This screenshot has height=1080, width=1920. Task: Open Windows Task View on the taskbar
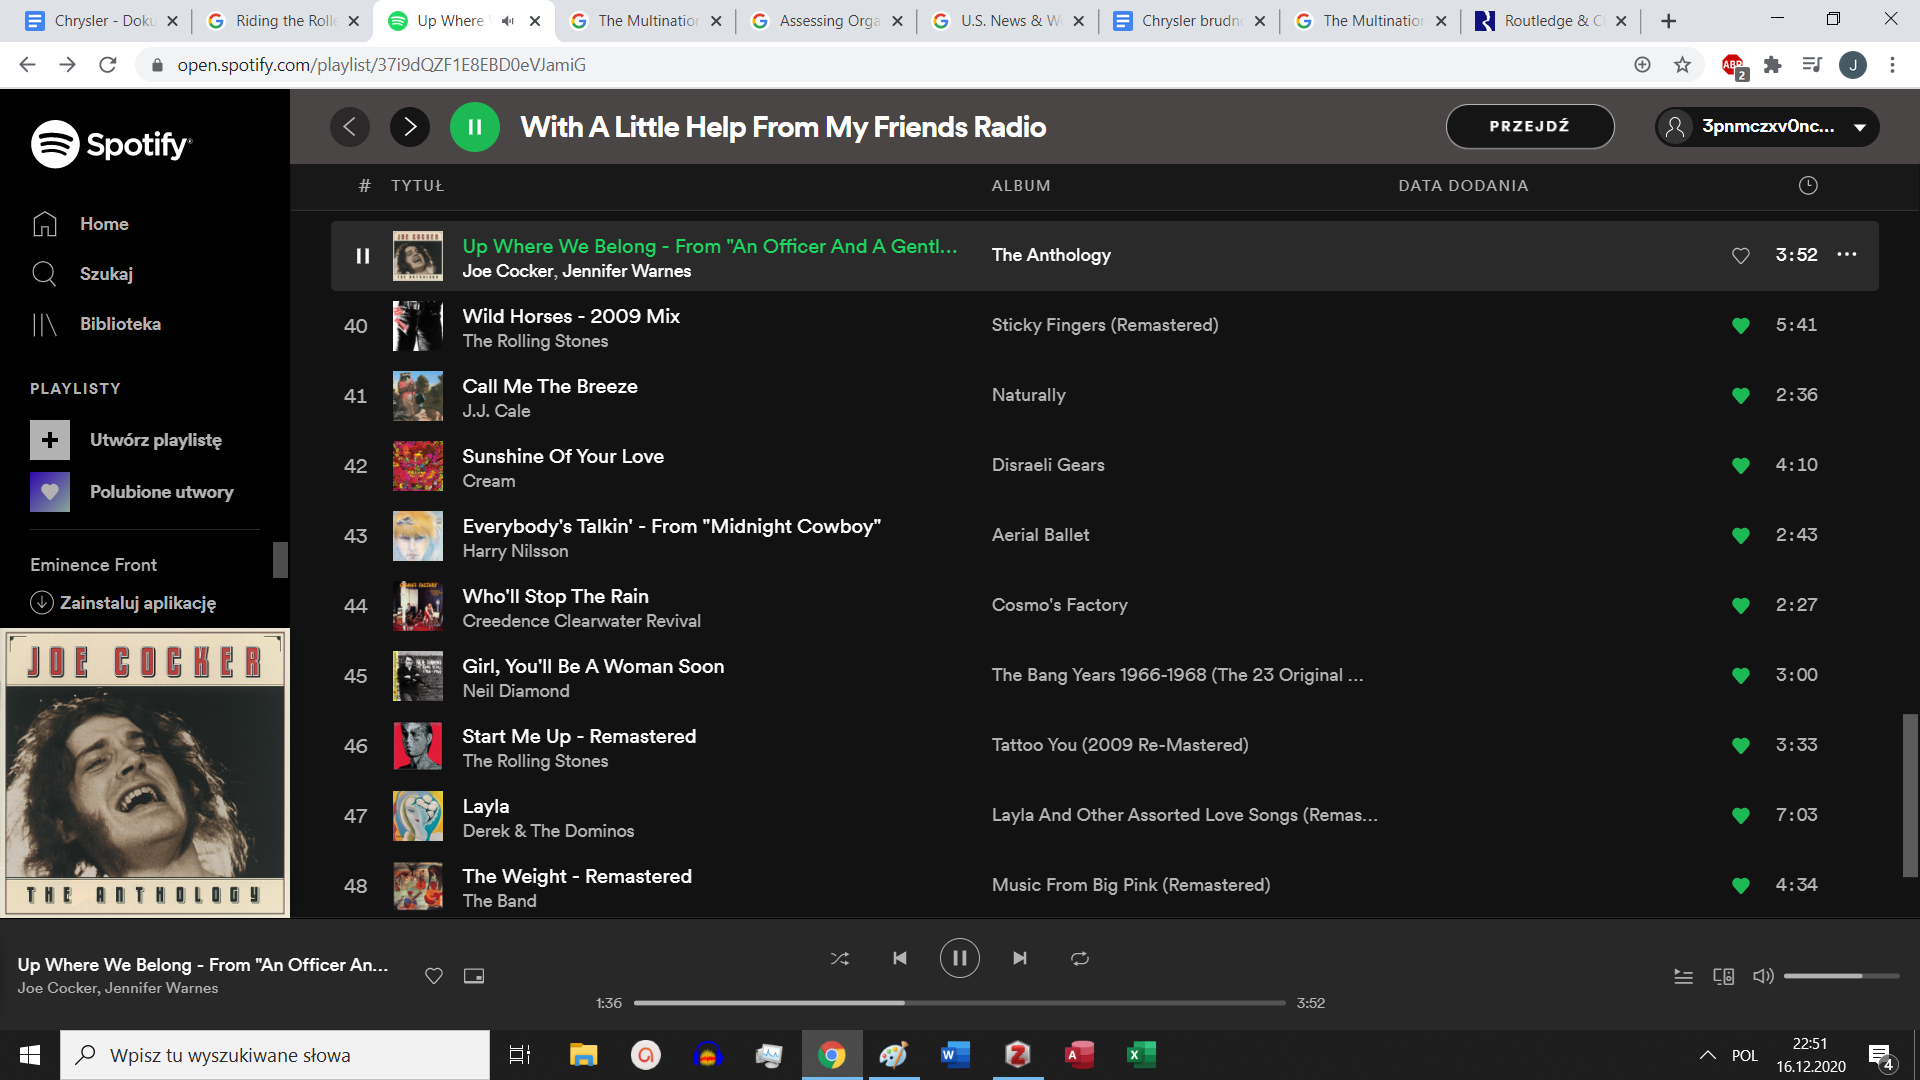pos(520,1055)
